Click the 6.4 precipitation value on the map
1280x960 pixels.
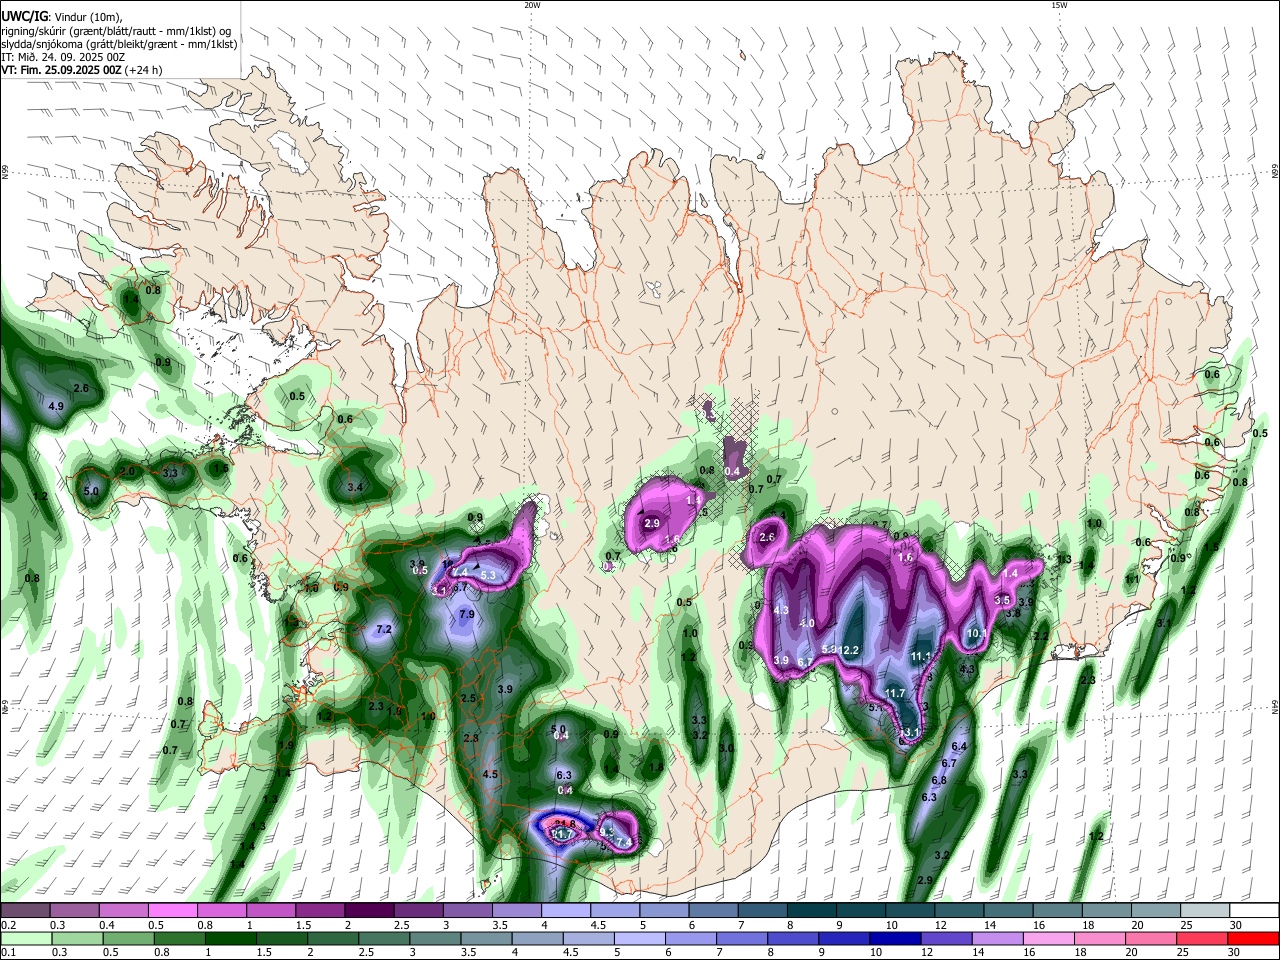click(960, 747)
